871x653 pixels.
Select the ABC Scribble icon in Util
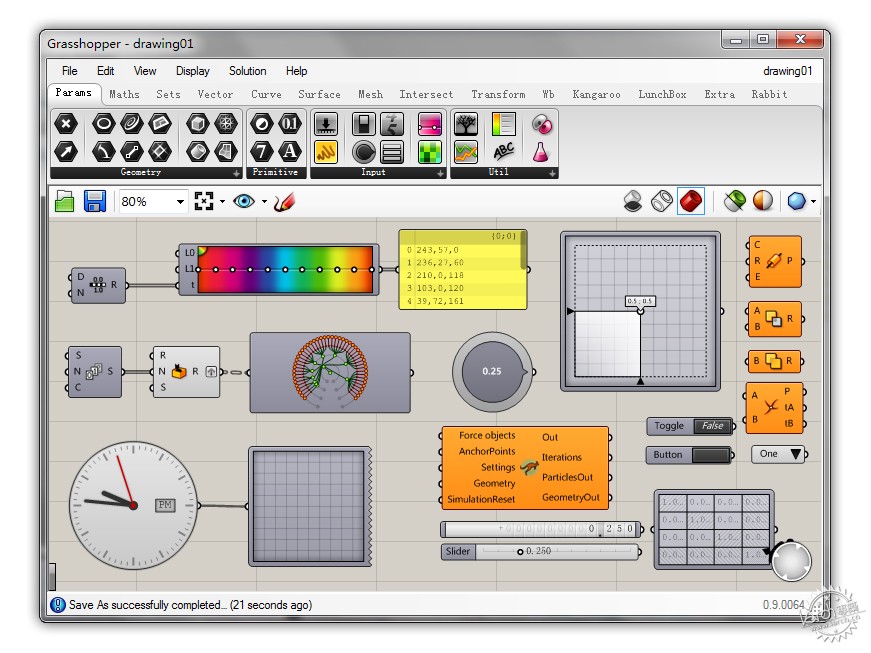click(503, 152)
